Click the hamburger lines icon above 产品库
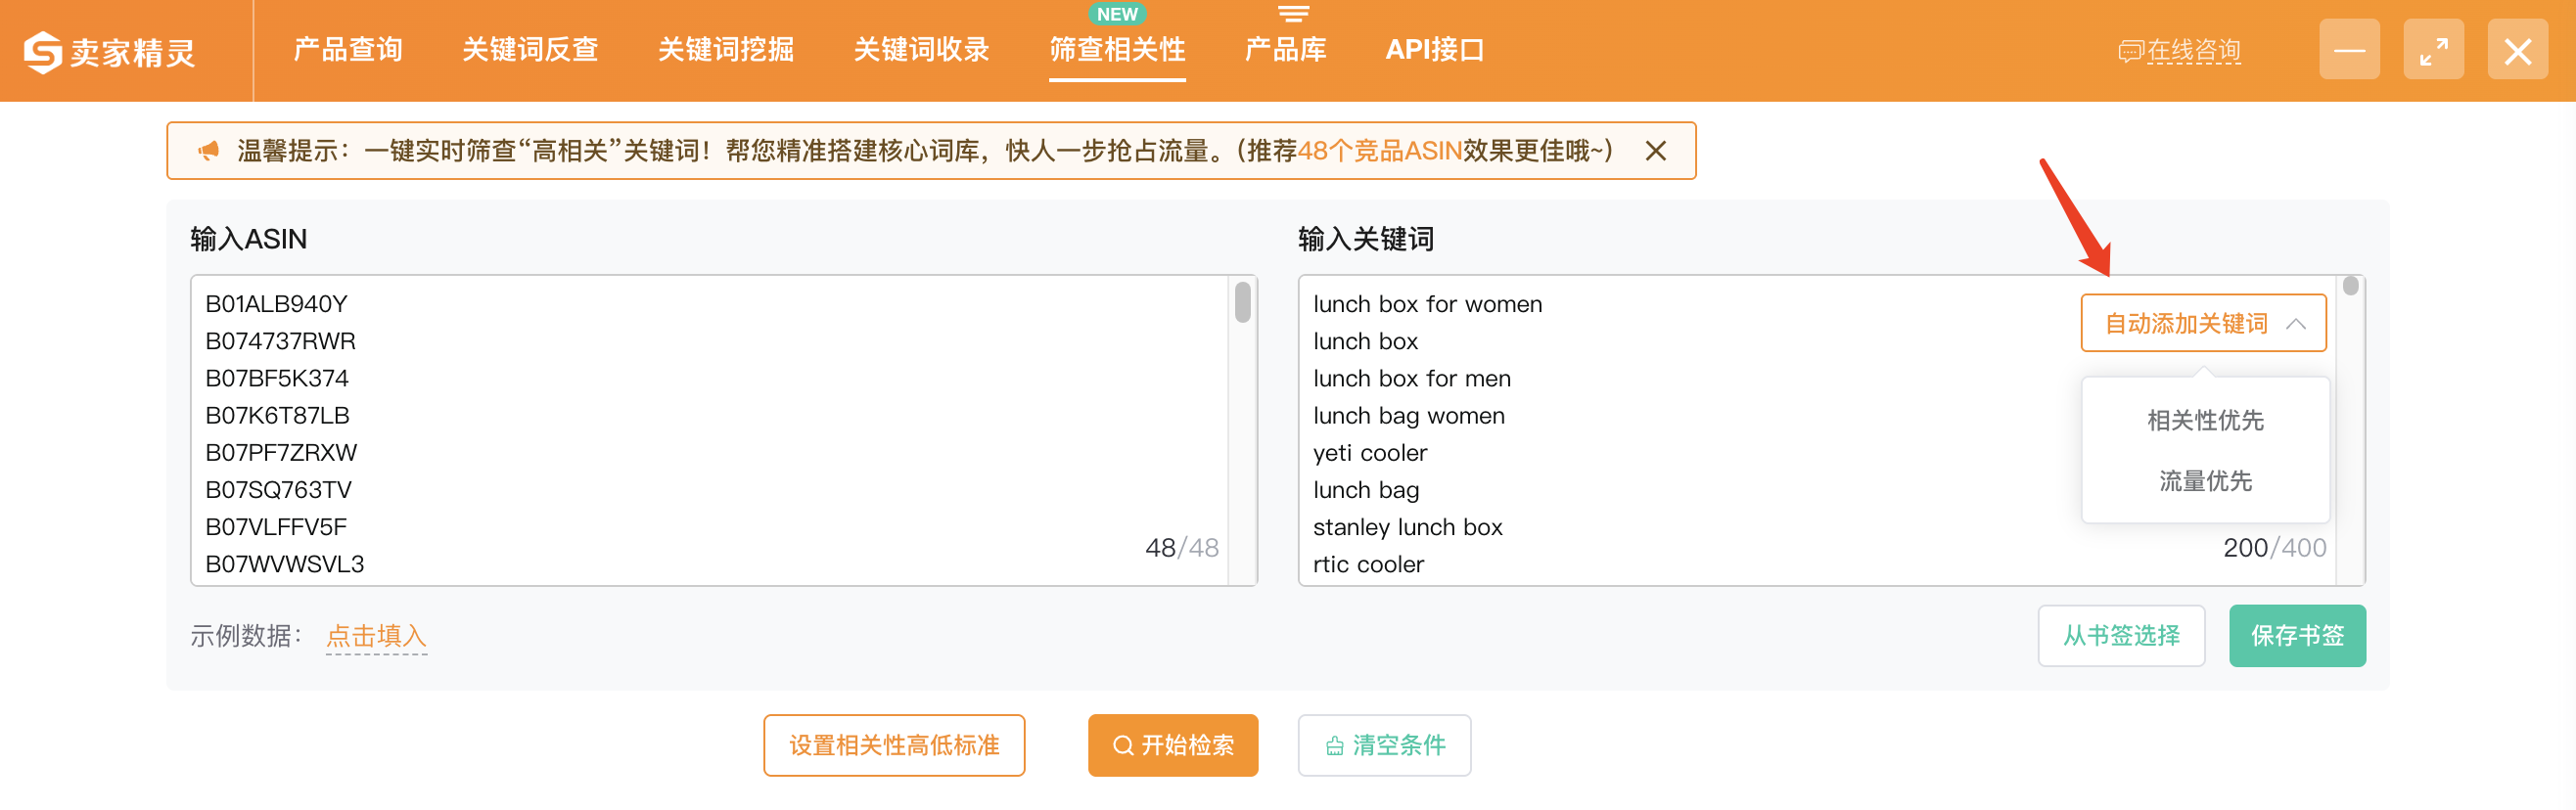The height and width of the screenshot is (810, 2576). click(x=1293, y=14)
